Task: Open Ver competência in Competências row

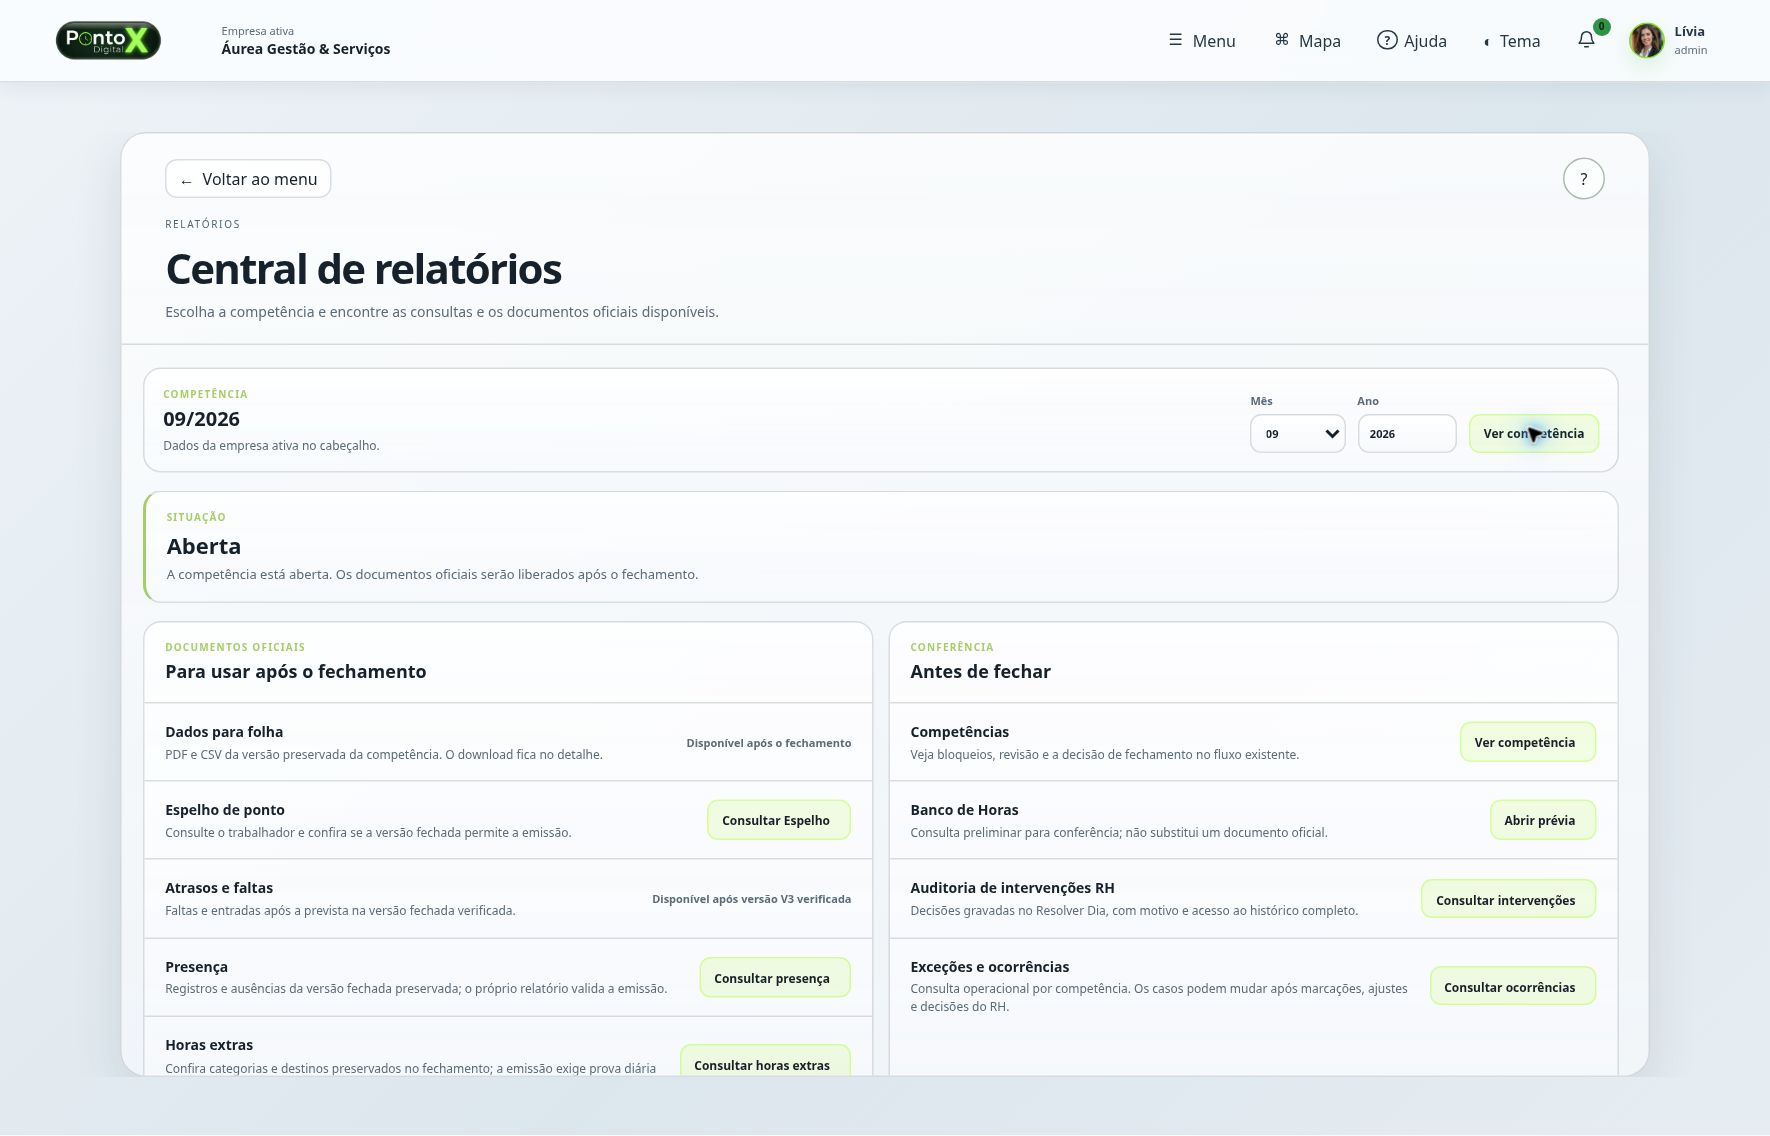Action: pos(1527,742)
